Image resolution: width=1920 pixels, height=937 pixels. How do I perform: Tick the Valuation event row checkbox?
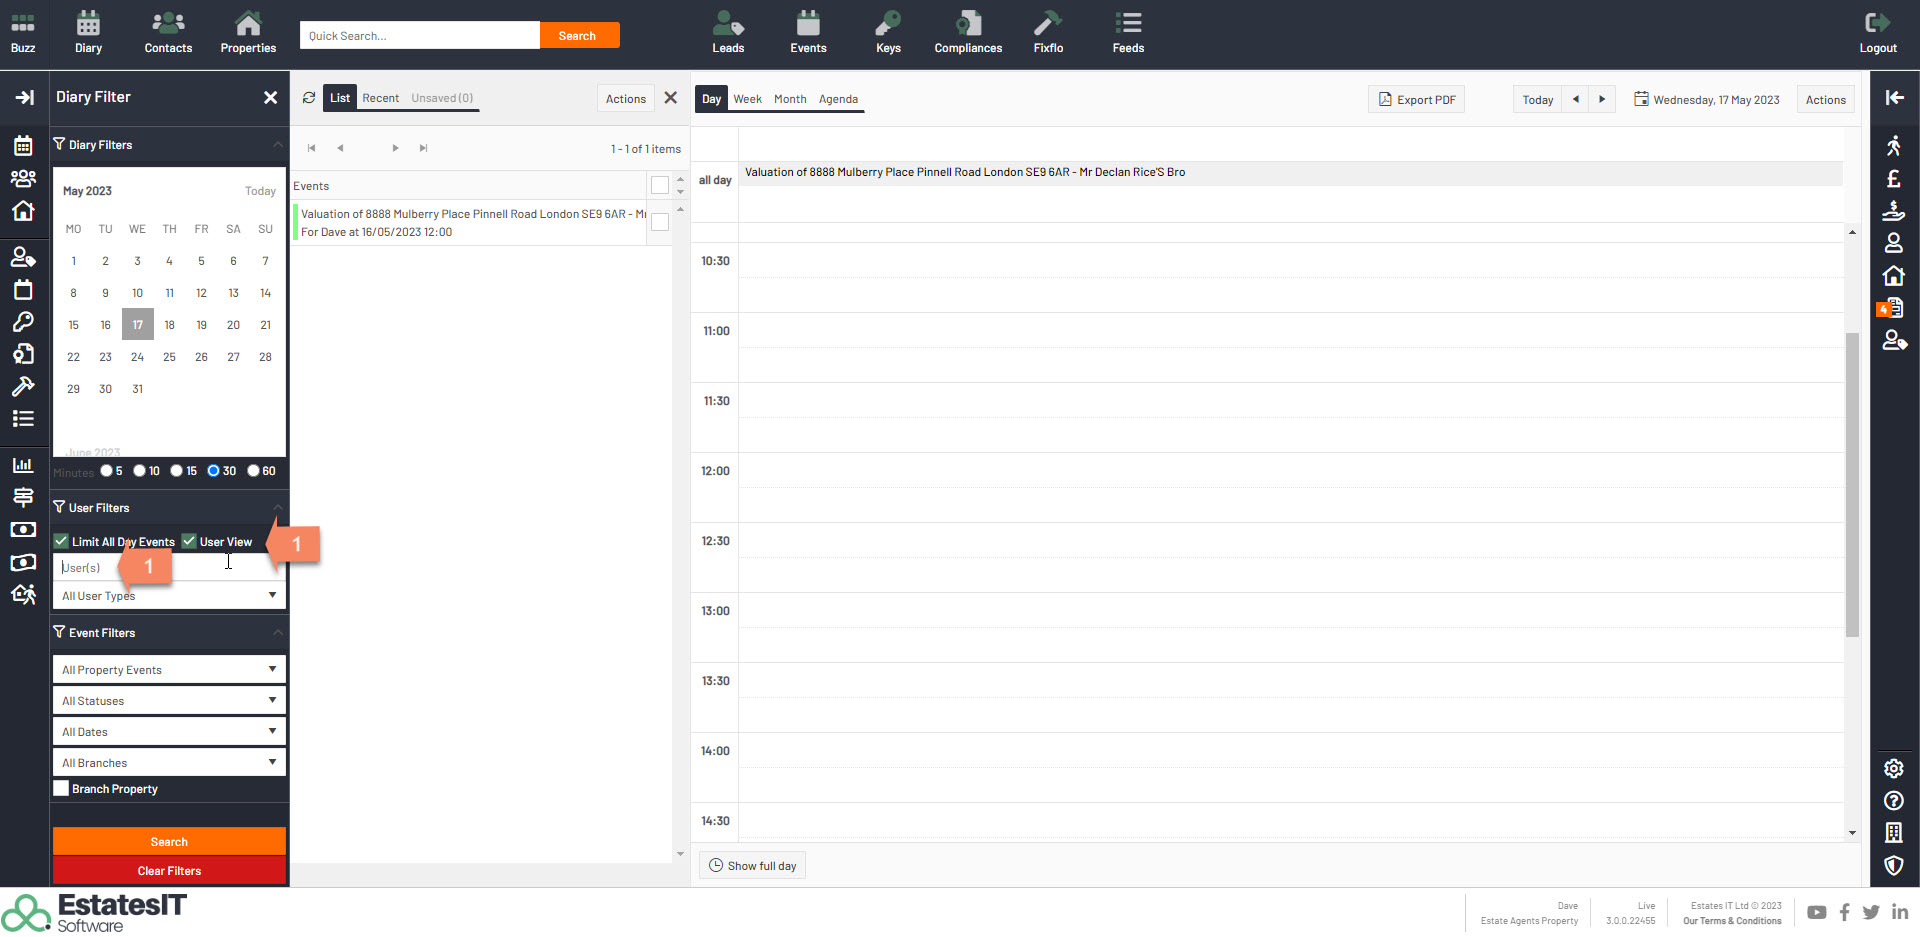tap(660, 222)
